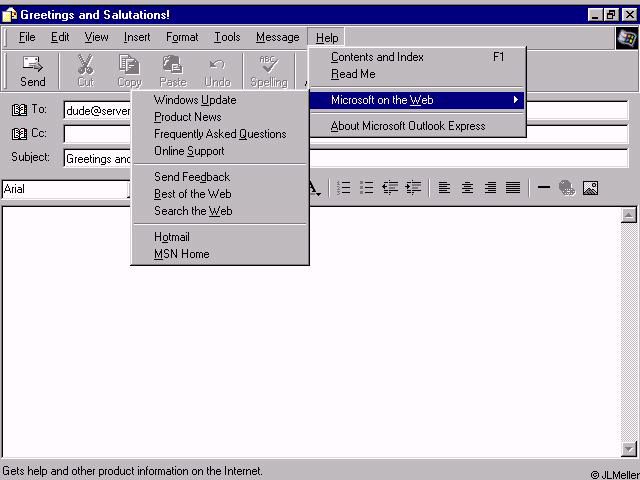Select Windows Update entry

coord(220,100)
